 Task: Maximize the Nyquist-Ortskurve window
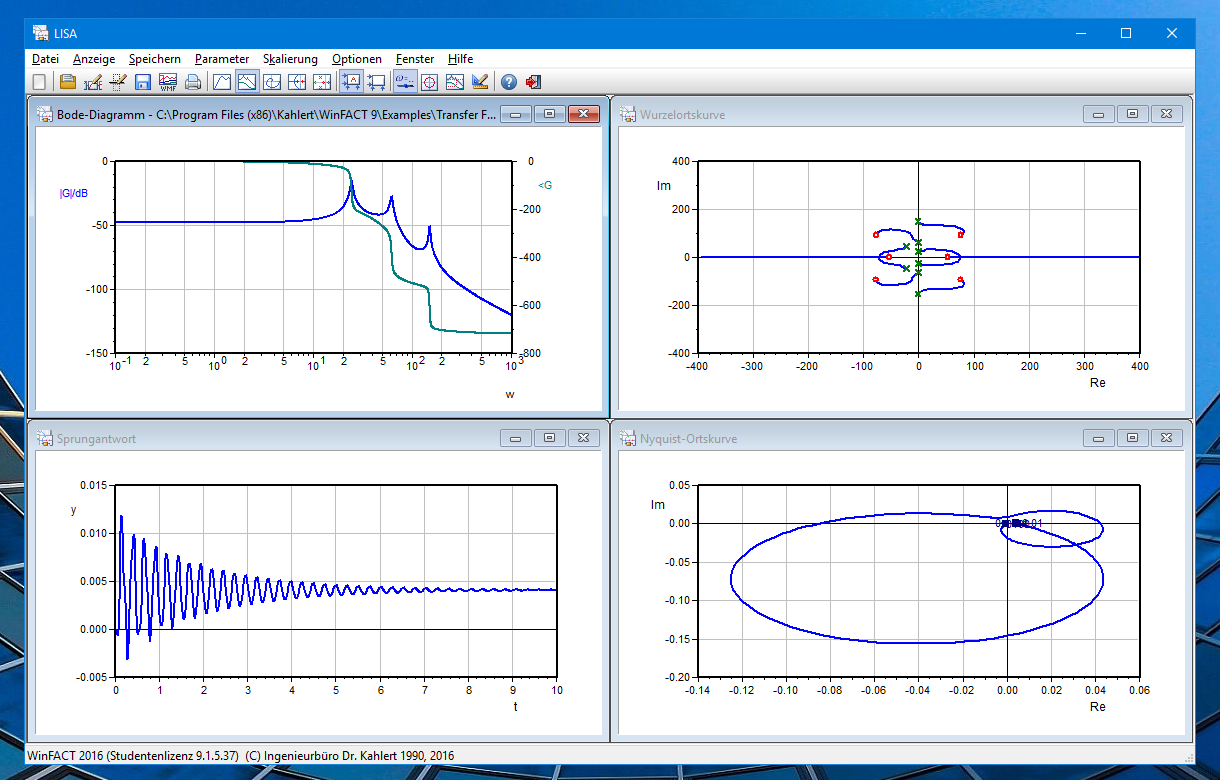pos(1132,438)
